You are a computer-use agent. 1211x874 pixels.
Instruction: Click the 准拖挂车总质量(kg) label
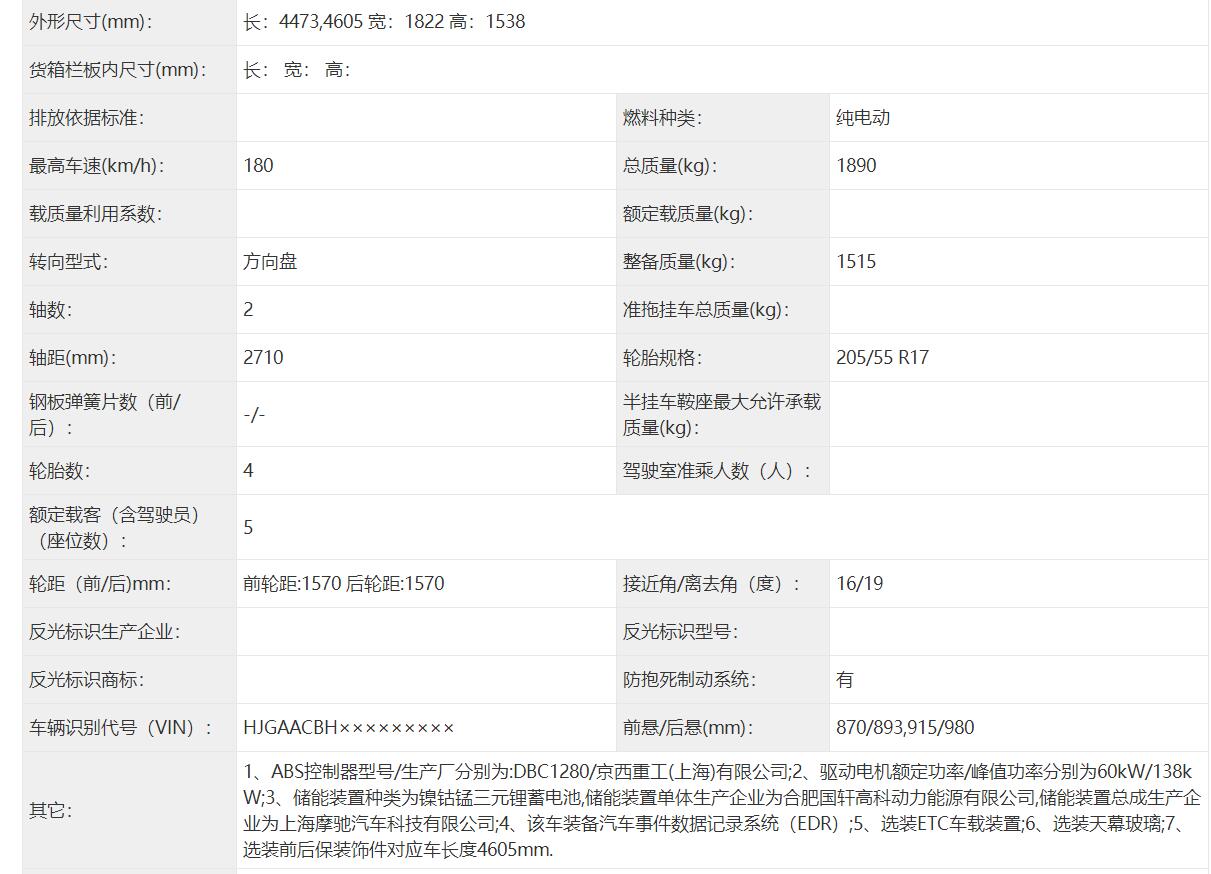[706, 310]
